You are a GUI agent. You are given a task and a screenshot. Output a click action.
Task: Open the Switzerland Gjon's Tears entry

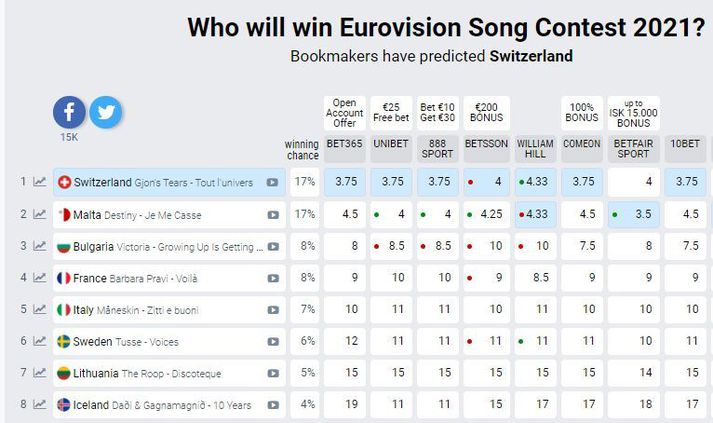tap(169, 182)
